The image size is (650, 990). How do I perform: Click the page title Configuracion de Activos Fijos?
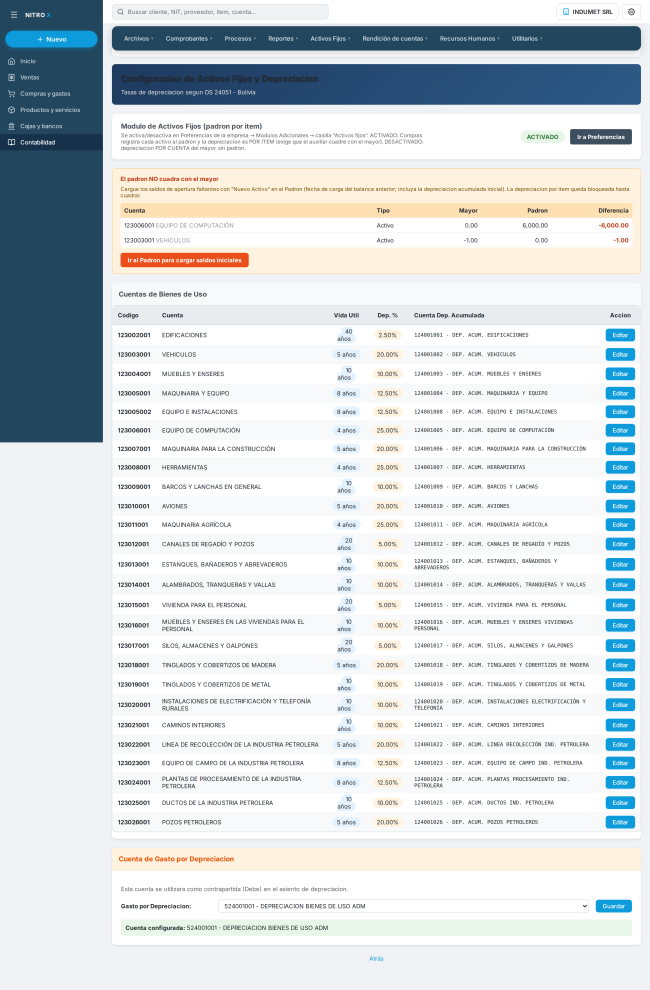(219, 79)
